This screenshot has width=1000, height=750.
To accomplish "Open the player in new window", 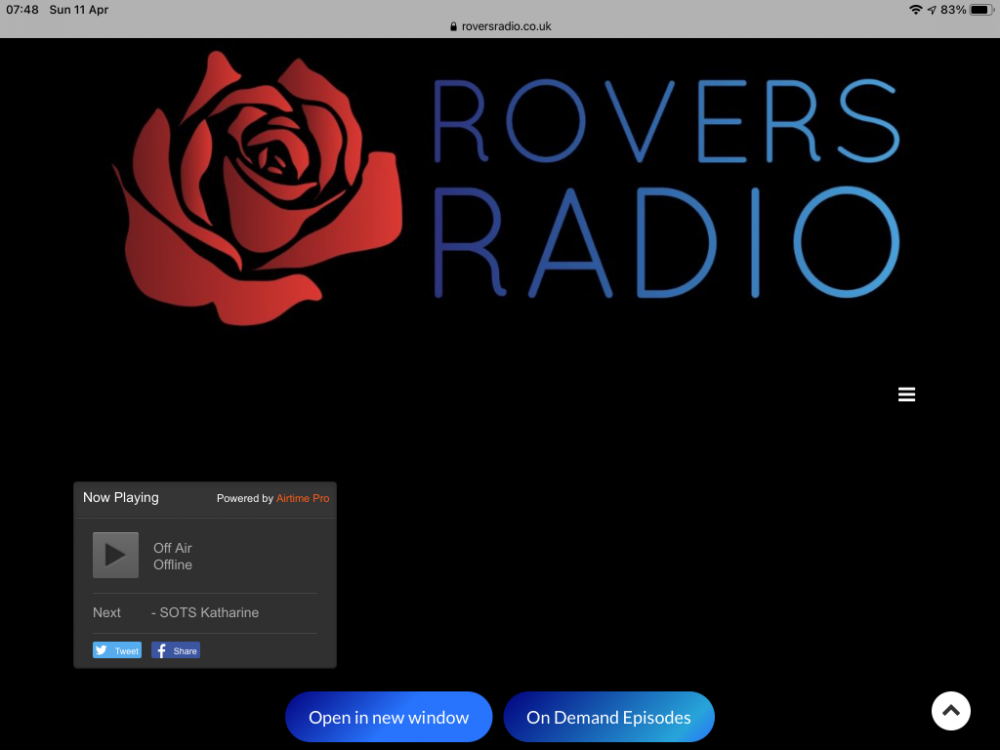I will click(388, 717).
